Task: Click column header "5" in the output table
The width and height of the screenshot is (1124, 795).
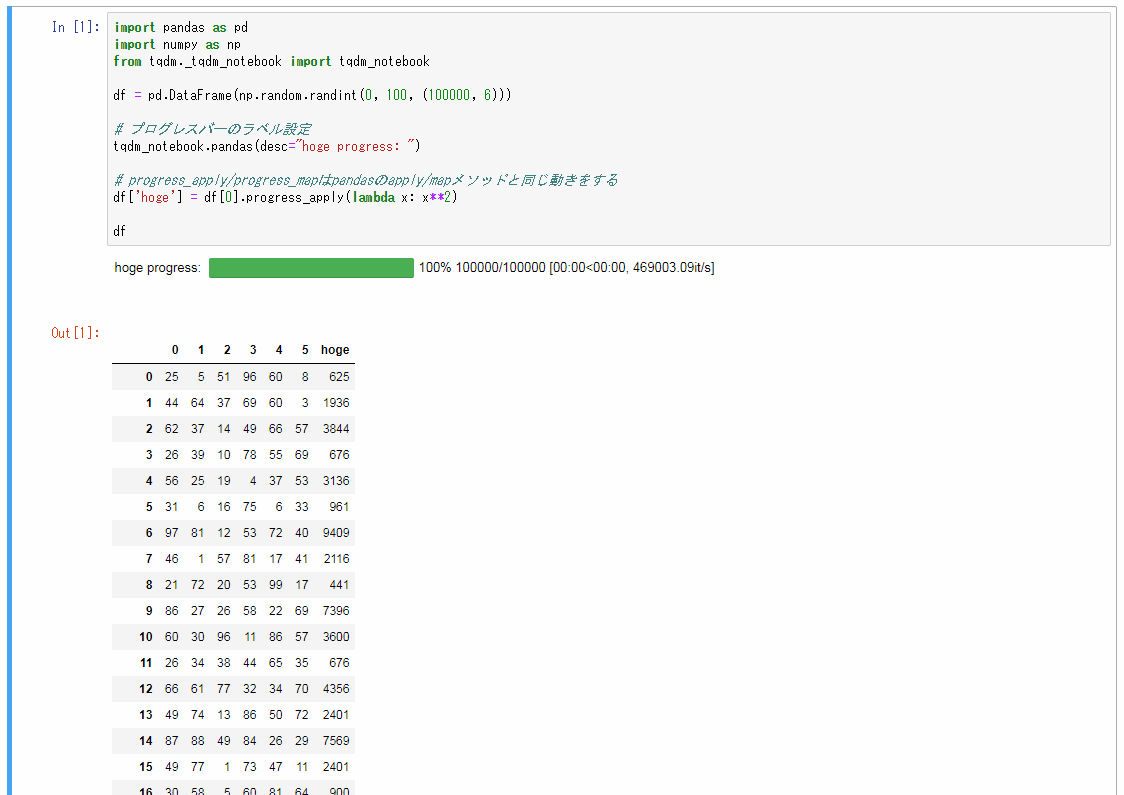Action: point(304,350)
